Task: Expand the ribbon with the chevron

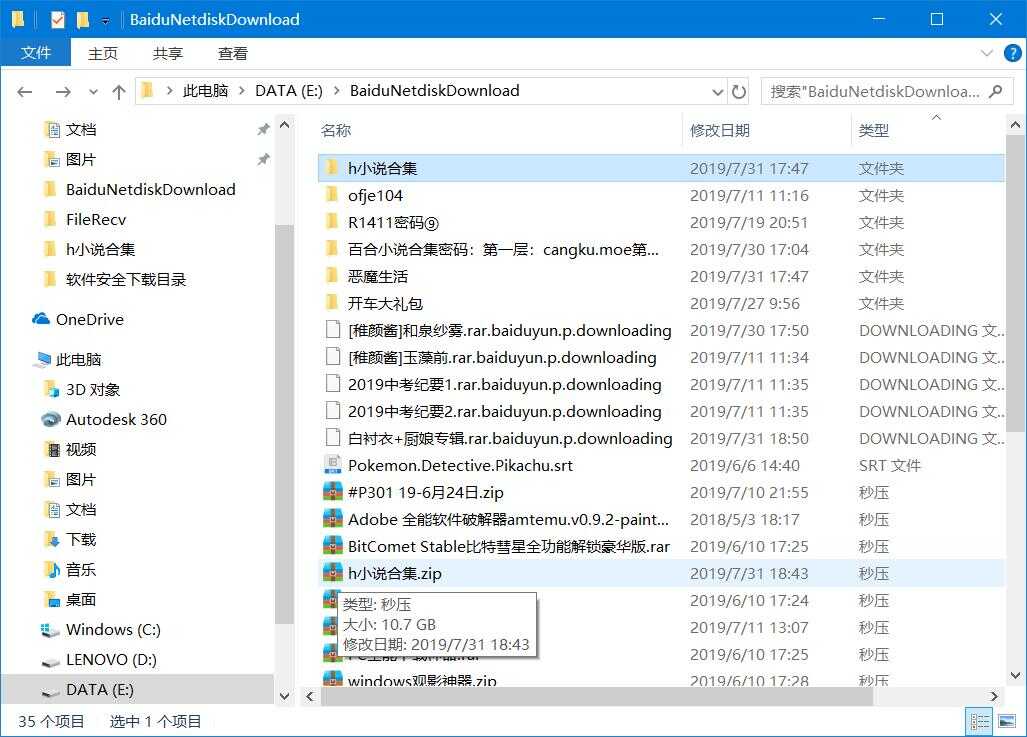Action: (x=986, y=53)
